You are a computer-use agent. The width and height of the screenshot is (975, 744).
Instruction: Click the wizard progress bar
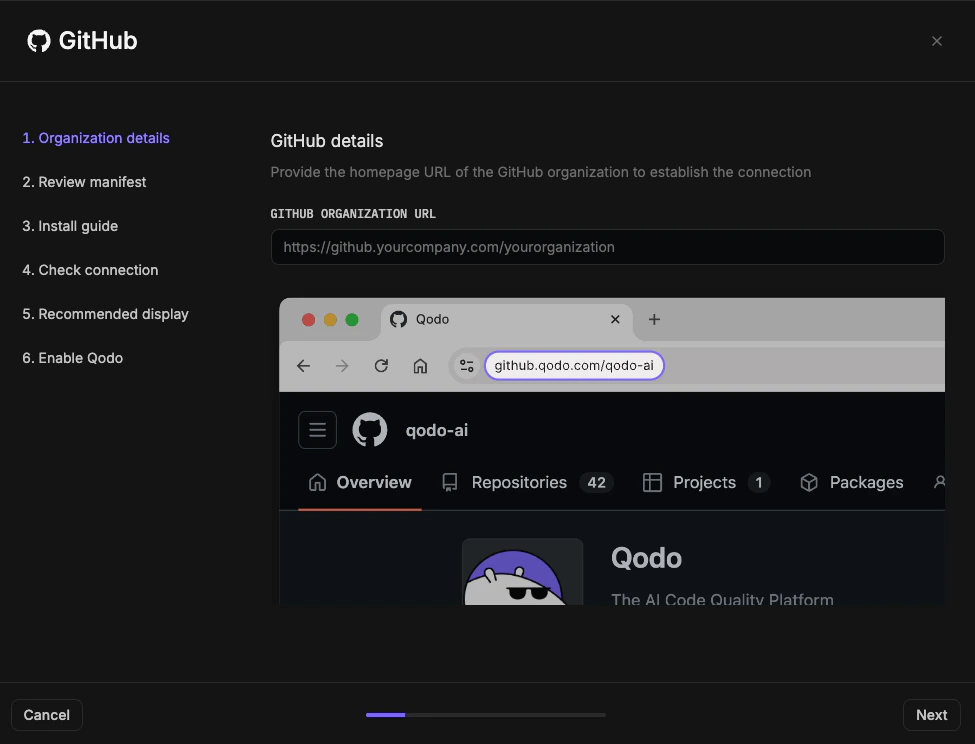pyautogui.click(x=485, y=715)
